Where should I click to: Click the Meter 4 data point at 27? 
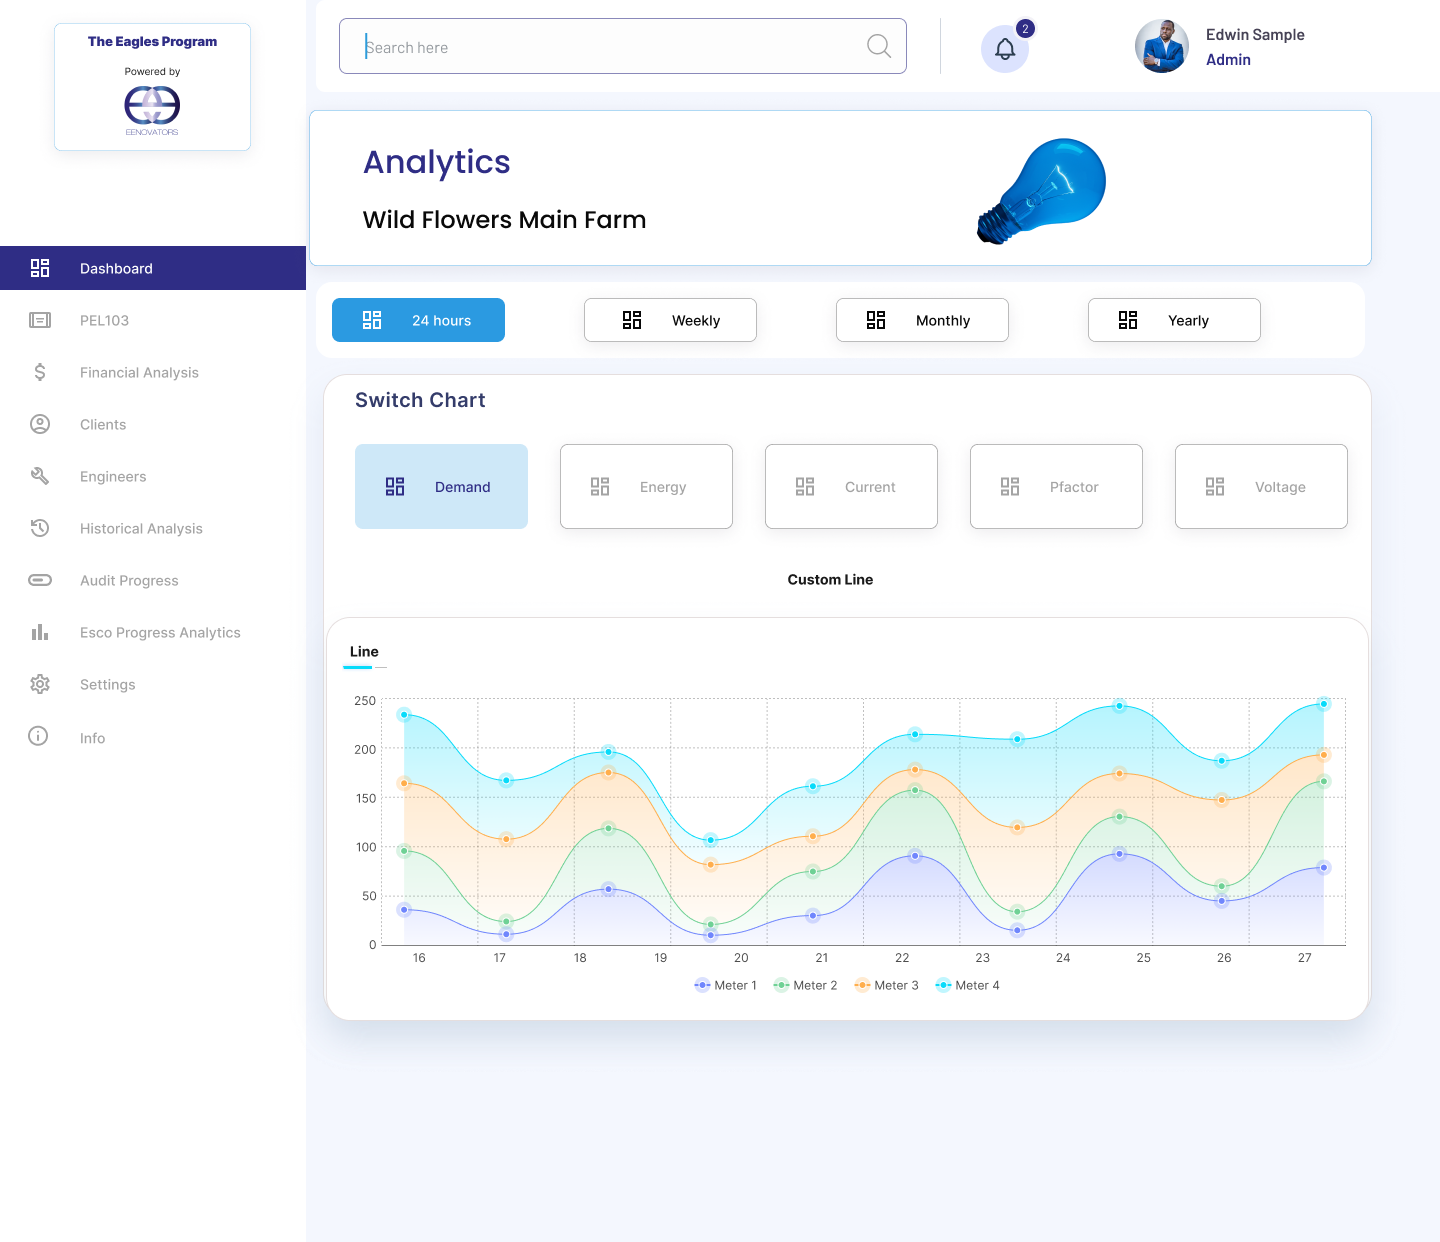[1324, 704]
